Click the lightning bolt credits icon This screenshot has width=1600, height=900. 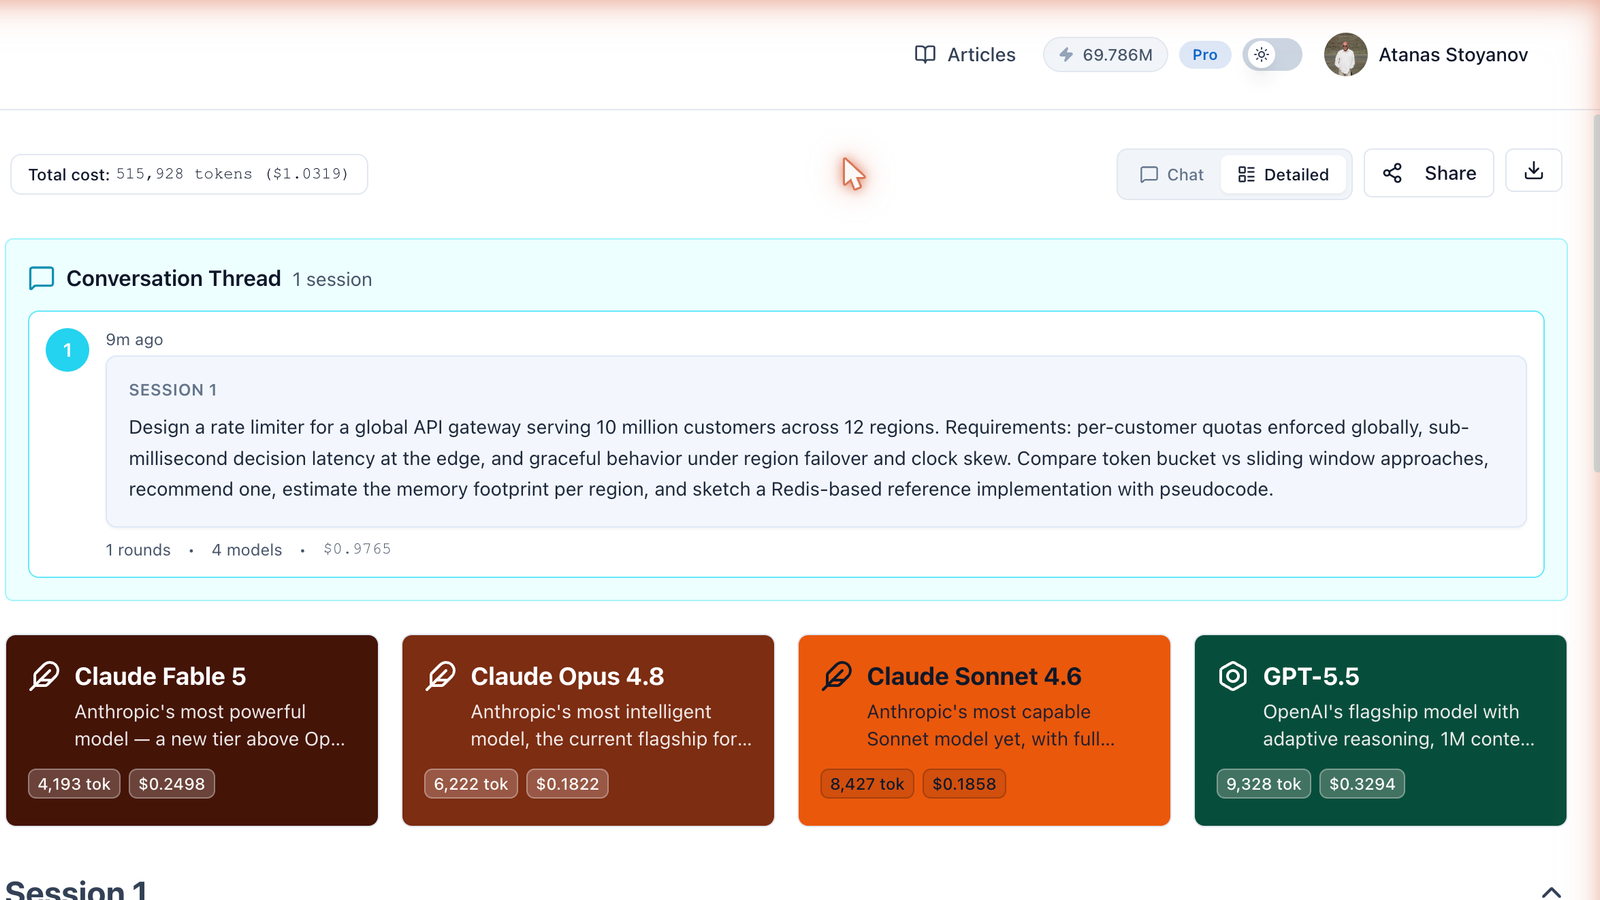tap(1066, 54)
